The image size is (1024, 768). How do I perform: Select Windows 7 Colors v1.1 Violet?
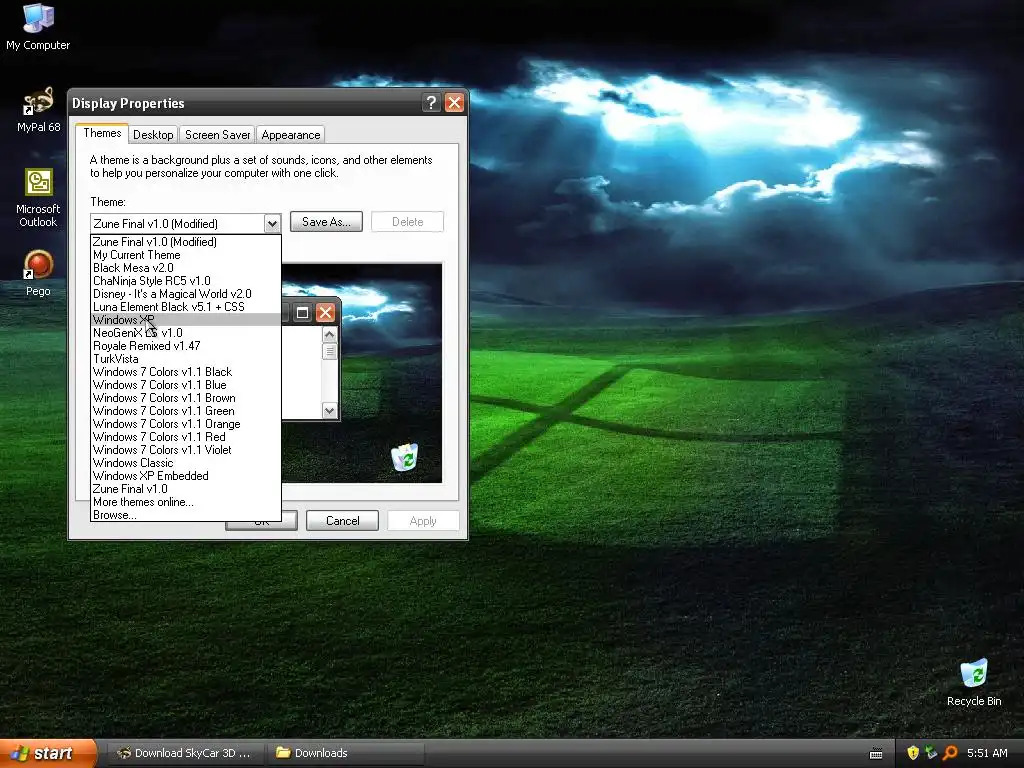pos(186,450)
